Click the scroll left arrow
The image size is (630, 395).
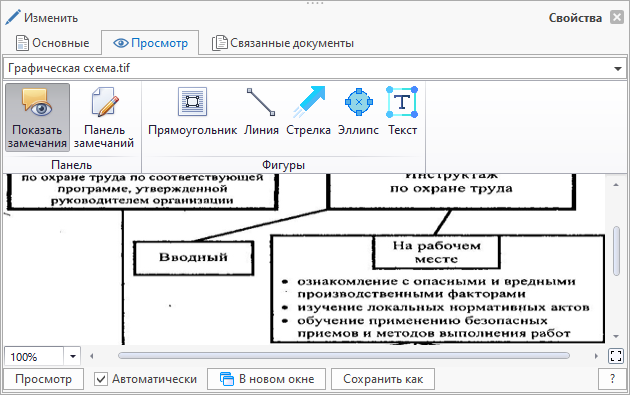92,356
